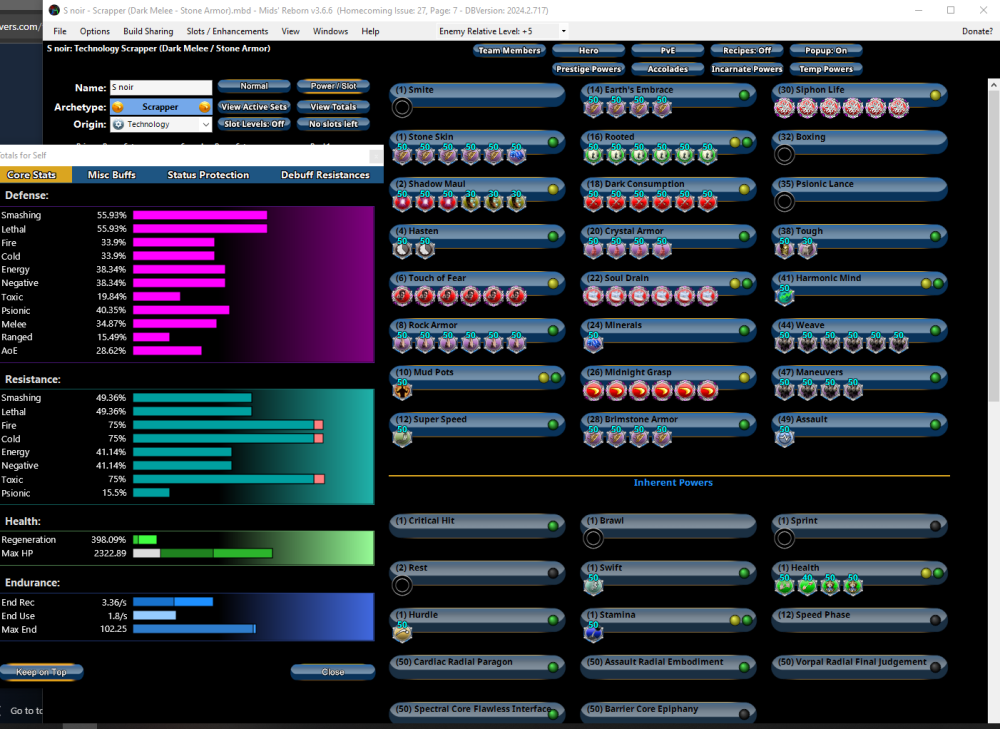Toggle the Slot Levels: Off button
Viewport: 1000px width, 729px height.
click(x=254, y=124)
